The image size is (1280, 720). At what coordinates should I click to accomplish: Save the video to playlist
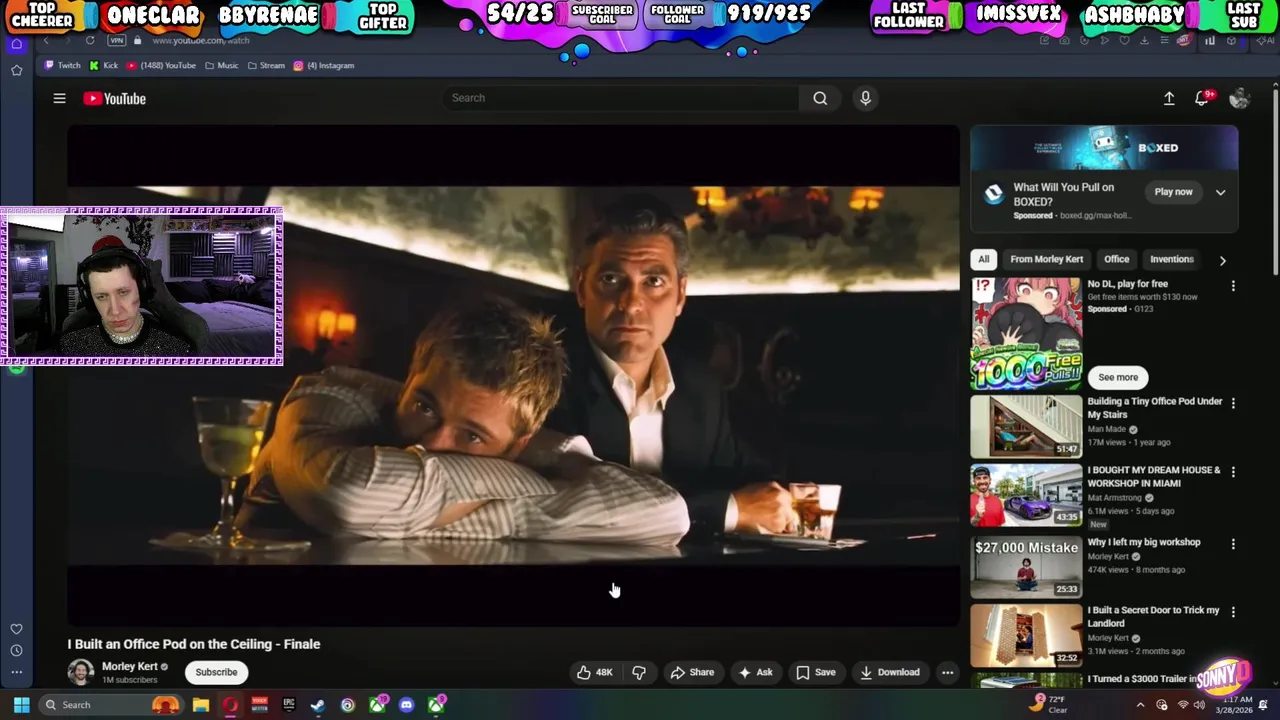(x=816, y=672)
